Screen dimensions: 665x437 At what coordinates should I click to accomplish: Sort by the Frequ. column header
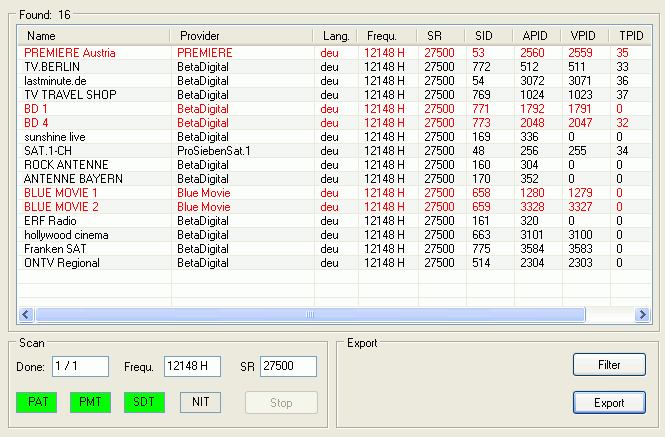[388, 36]
